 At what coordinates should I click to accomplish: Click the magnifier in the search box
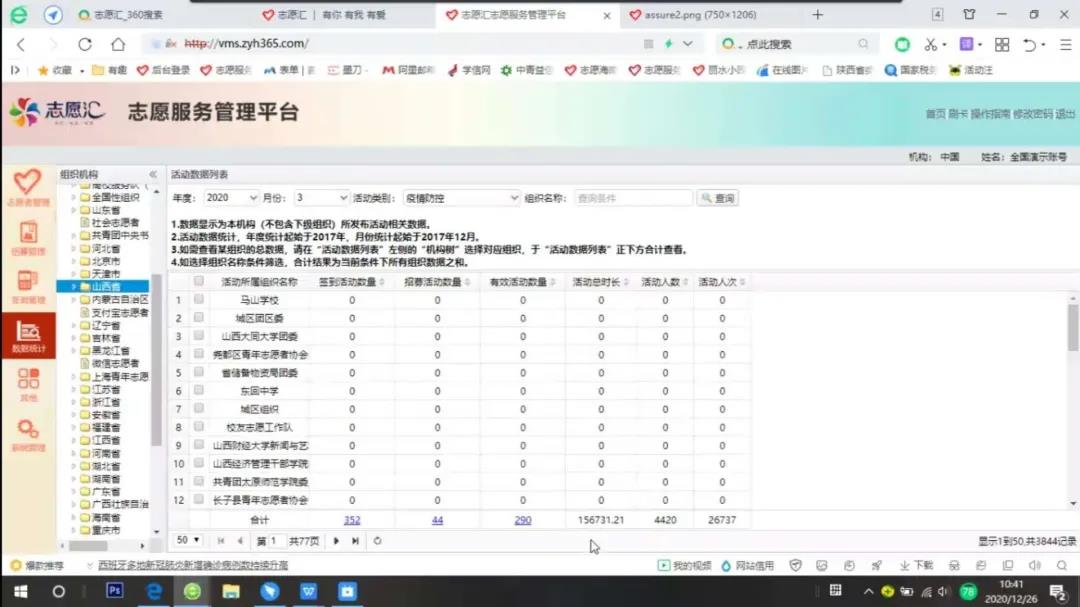click(863, 44)
